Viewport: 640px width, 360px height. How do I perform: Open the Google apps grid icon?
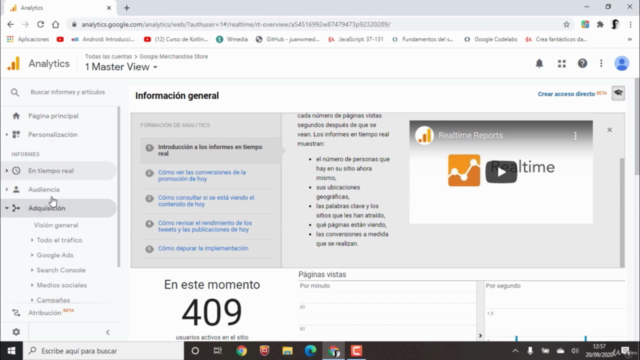click(x=562, y=63)
